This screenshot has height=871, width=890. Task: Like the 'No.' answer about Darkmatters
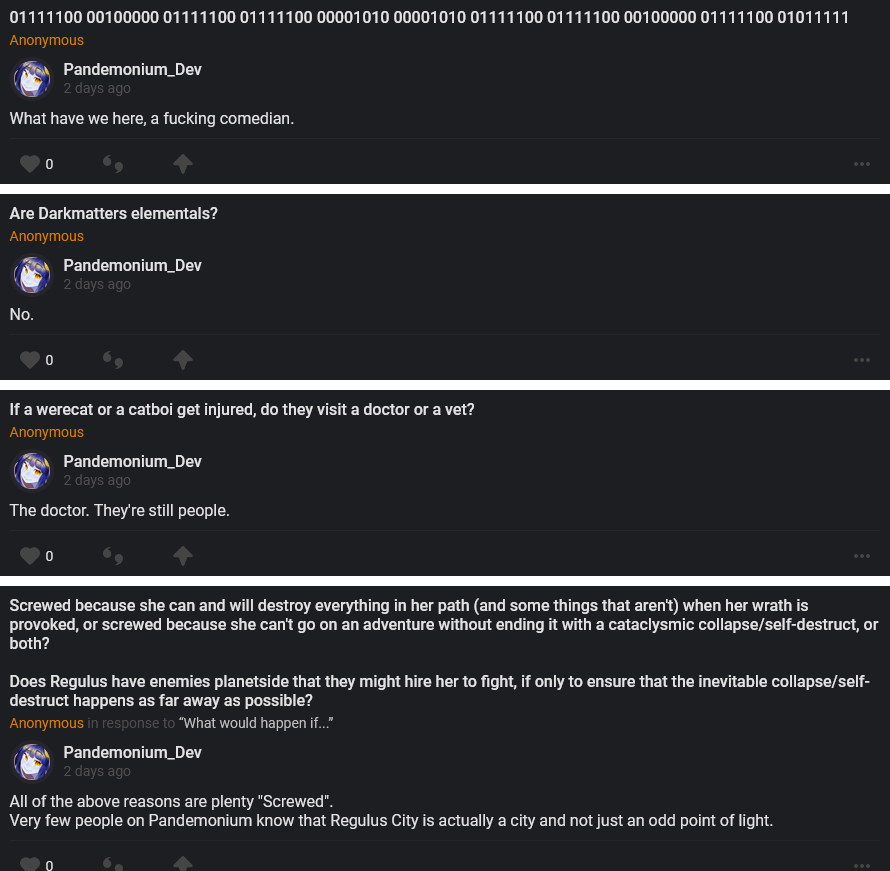point(30,360)
